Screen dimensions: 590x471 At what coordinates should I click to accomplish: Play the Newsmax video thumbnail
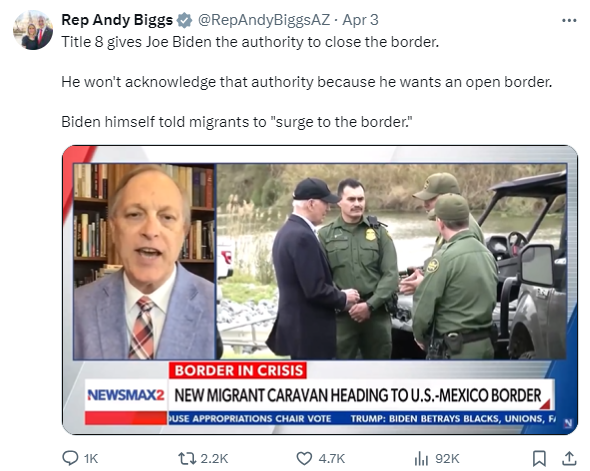pos(320,290)
